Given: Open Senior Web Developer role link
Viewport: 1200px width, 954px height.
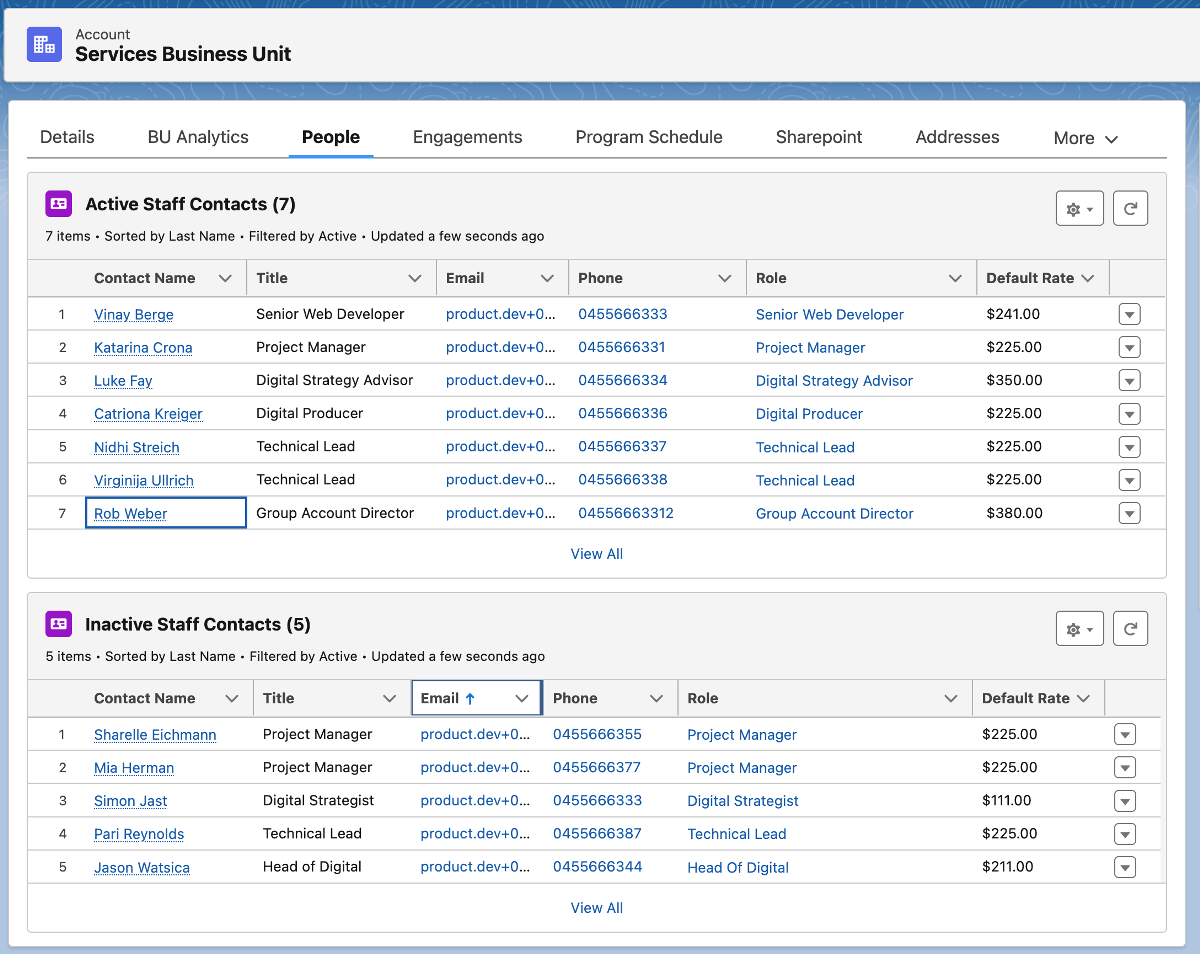Looking at the screenshot, I should [830, 315].
